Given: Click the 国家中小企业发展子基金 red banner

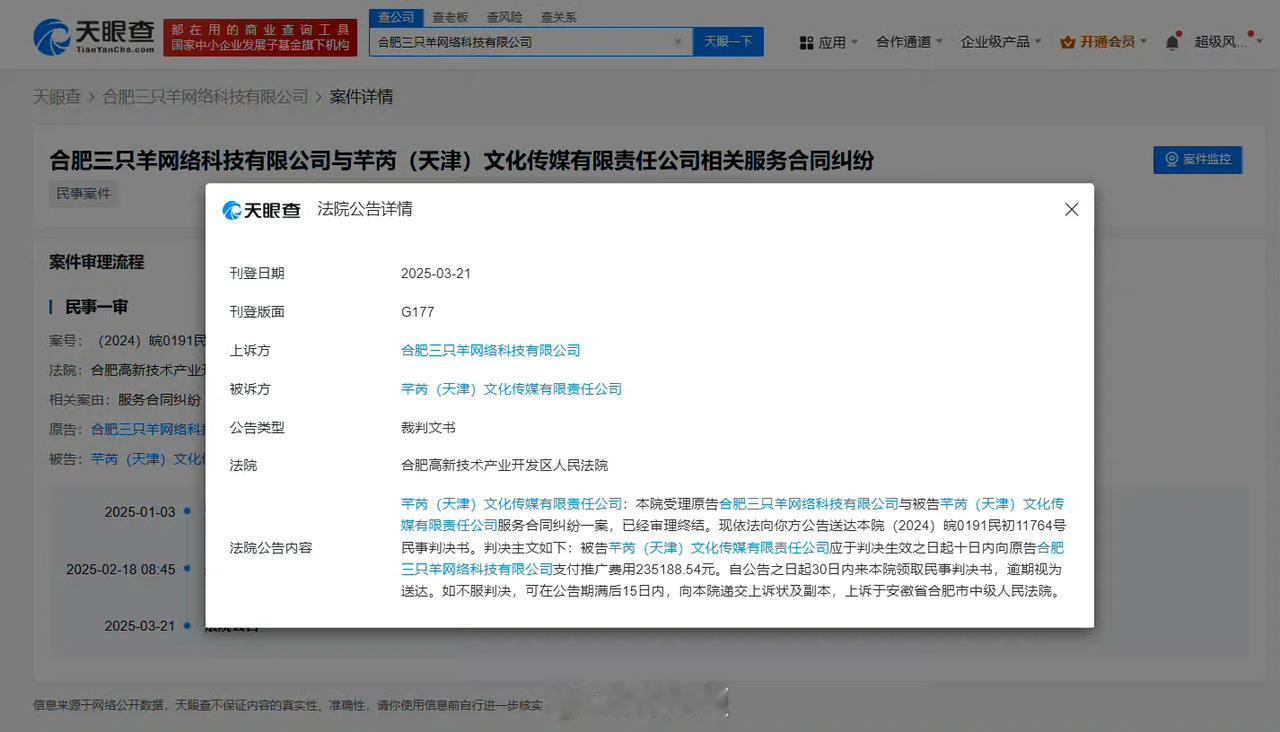Looking at the screenshot, I should click(260, 37).
